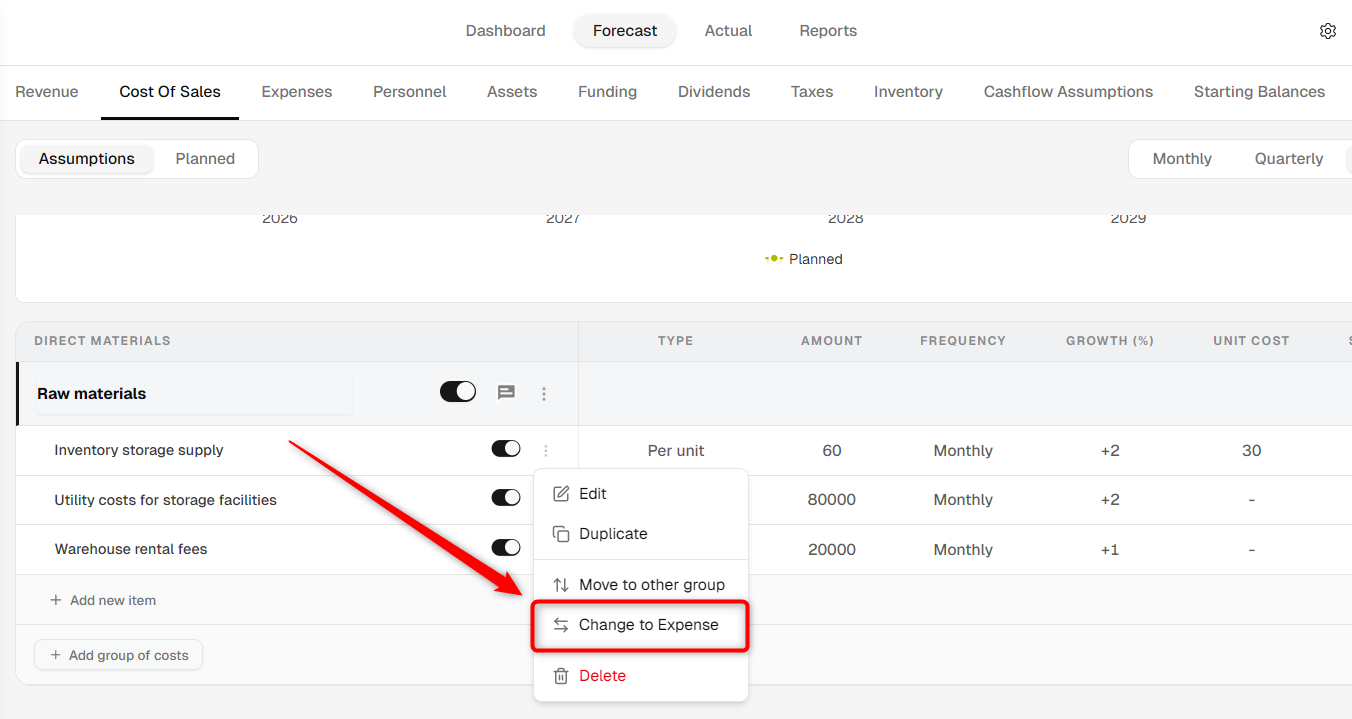
Task: Switch to the Planned view
Action: pos(205,159)
